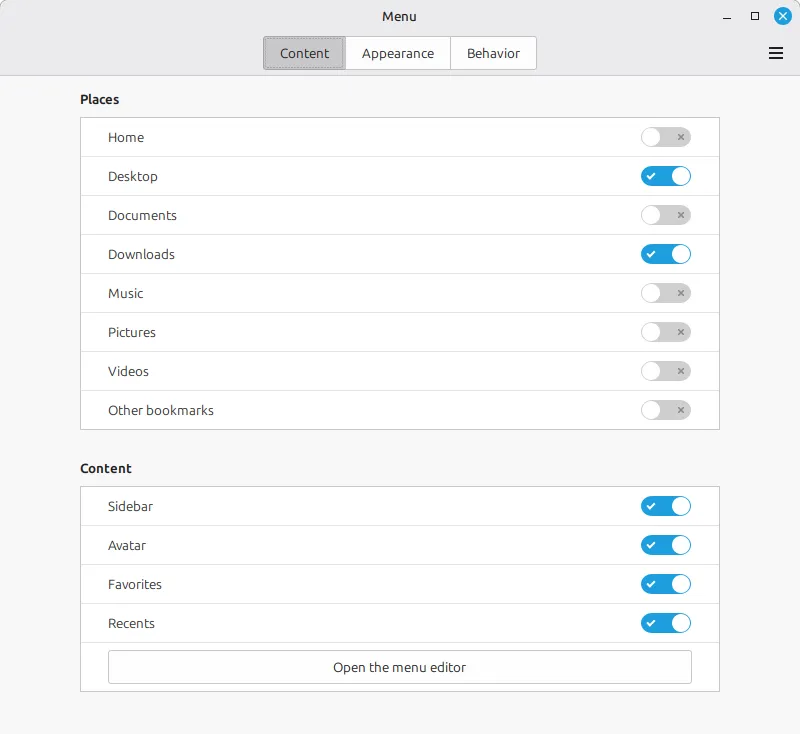Turn on the Documents toggle
Viewport: 800px width, 734px height.
666,216
